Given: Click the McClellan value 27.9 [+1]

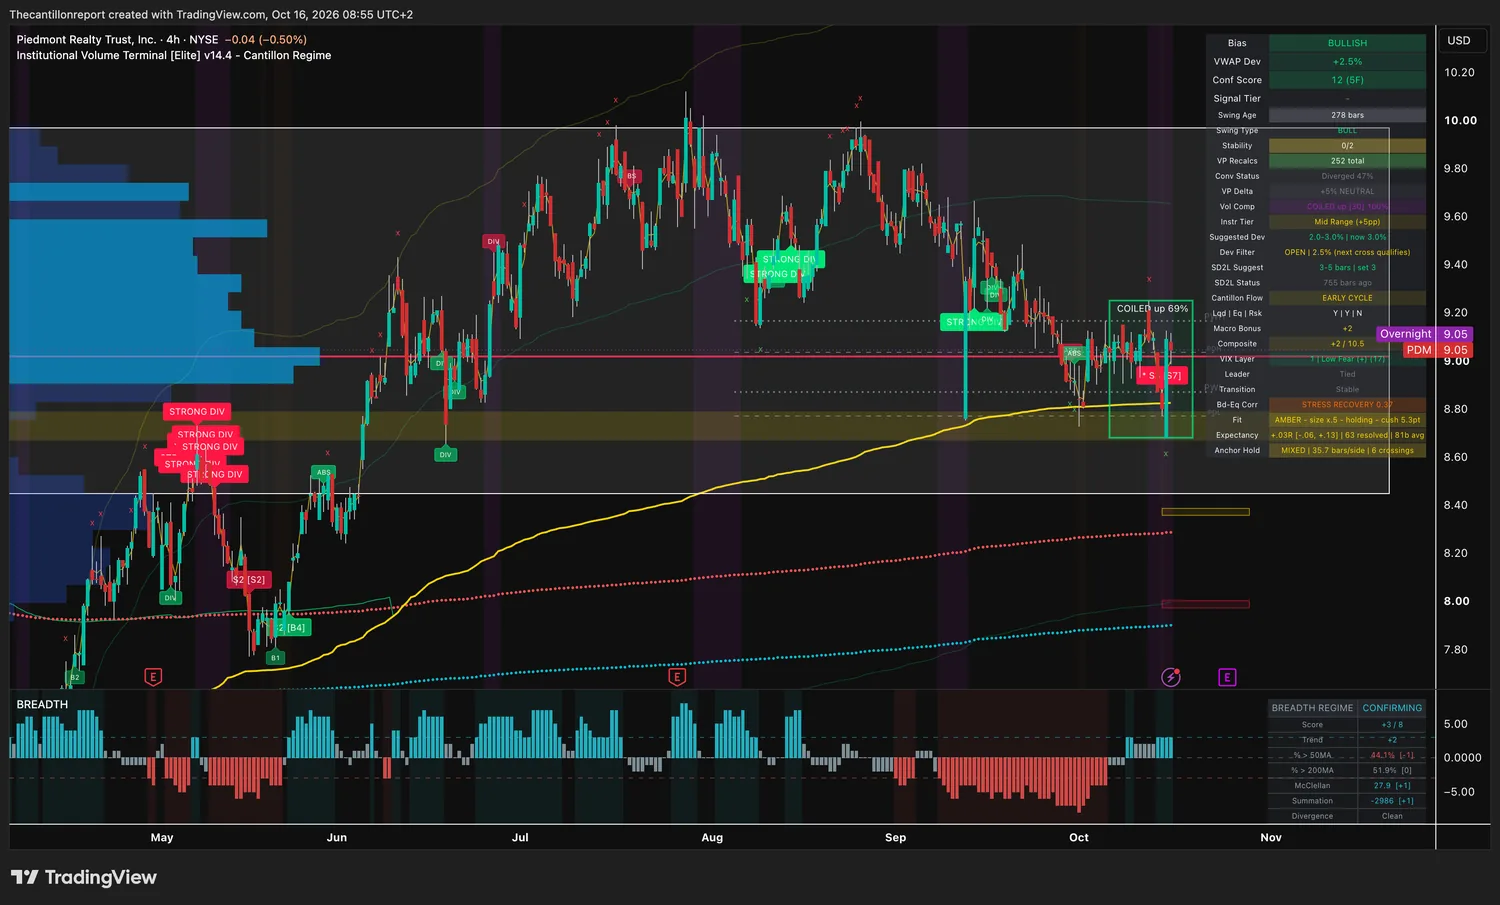Looking at the screenshot, I should pos(1392,786).
